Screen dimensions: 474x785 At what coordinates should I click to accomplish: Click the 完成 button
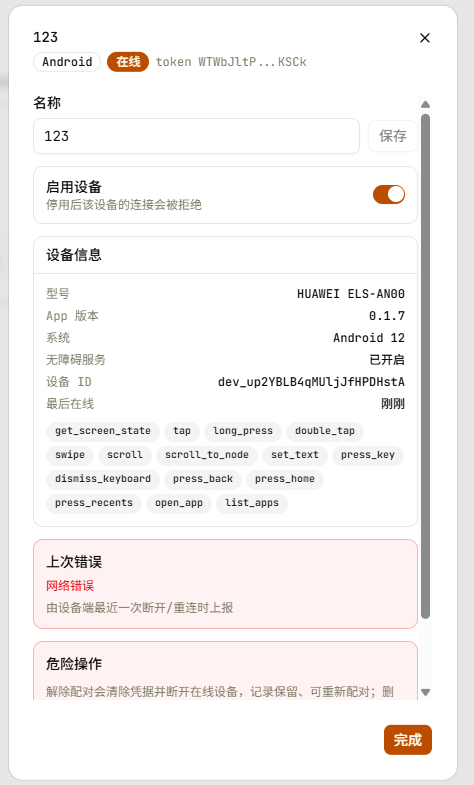[x=407, y=740]
